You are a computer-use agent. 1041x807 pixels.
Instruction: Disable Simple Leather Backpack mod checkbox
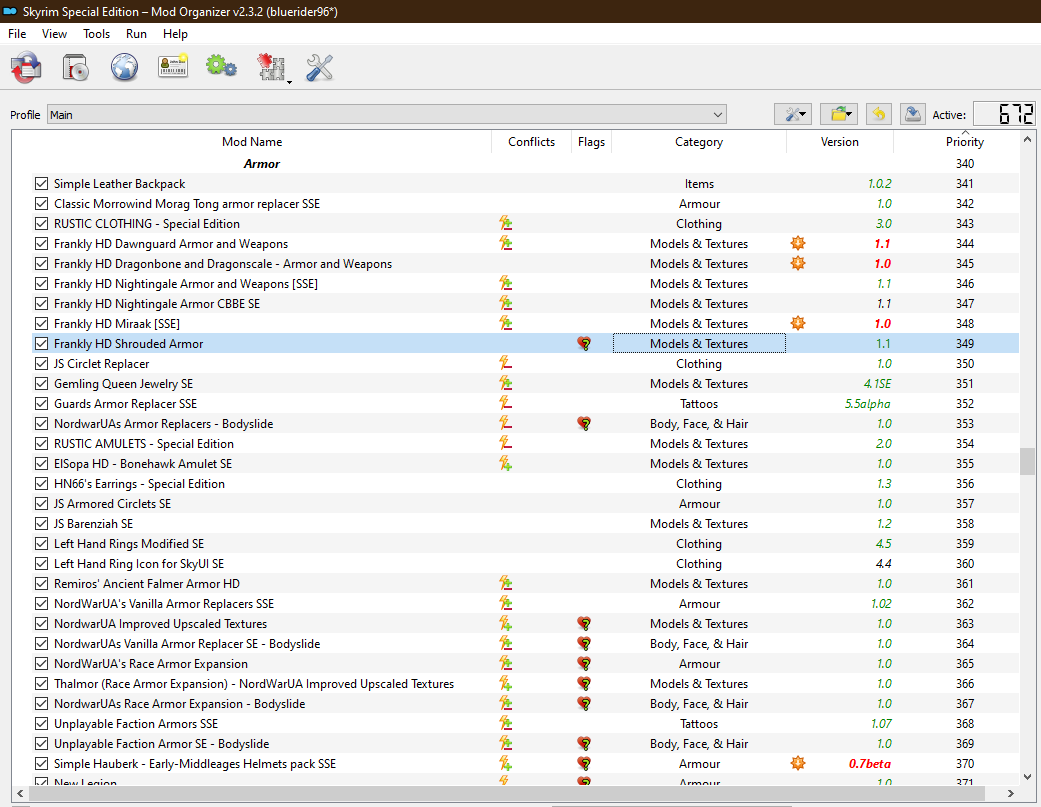[41, 184]
